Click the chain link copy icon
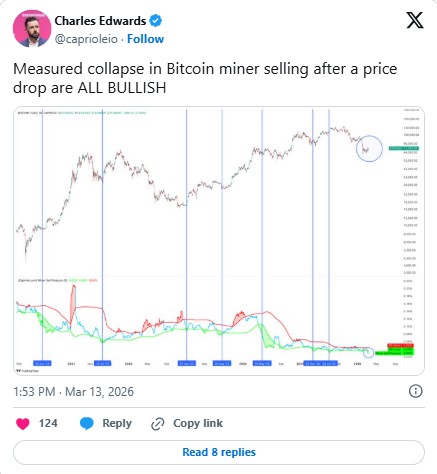This screenshot has width=437, height=474. tap(157, 424)
